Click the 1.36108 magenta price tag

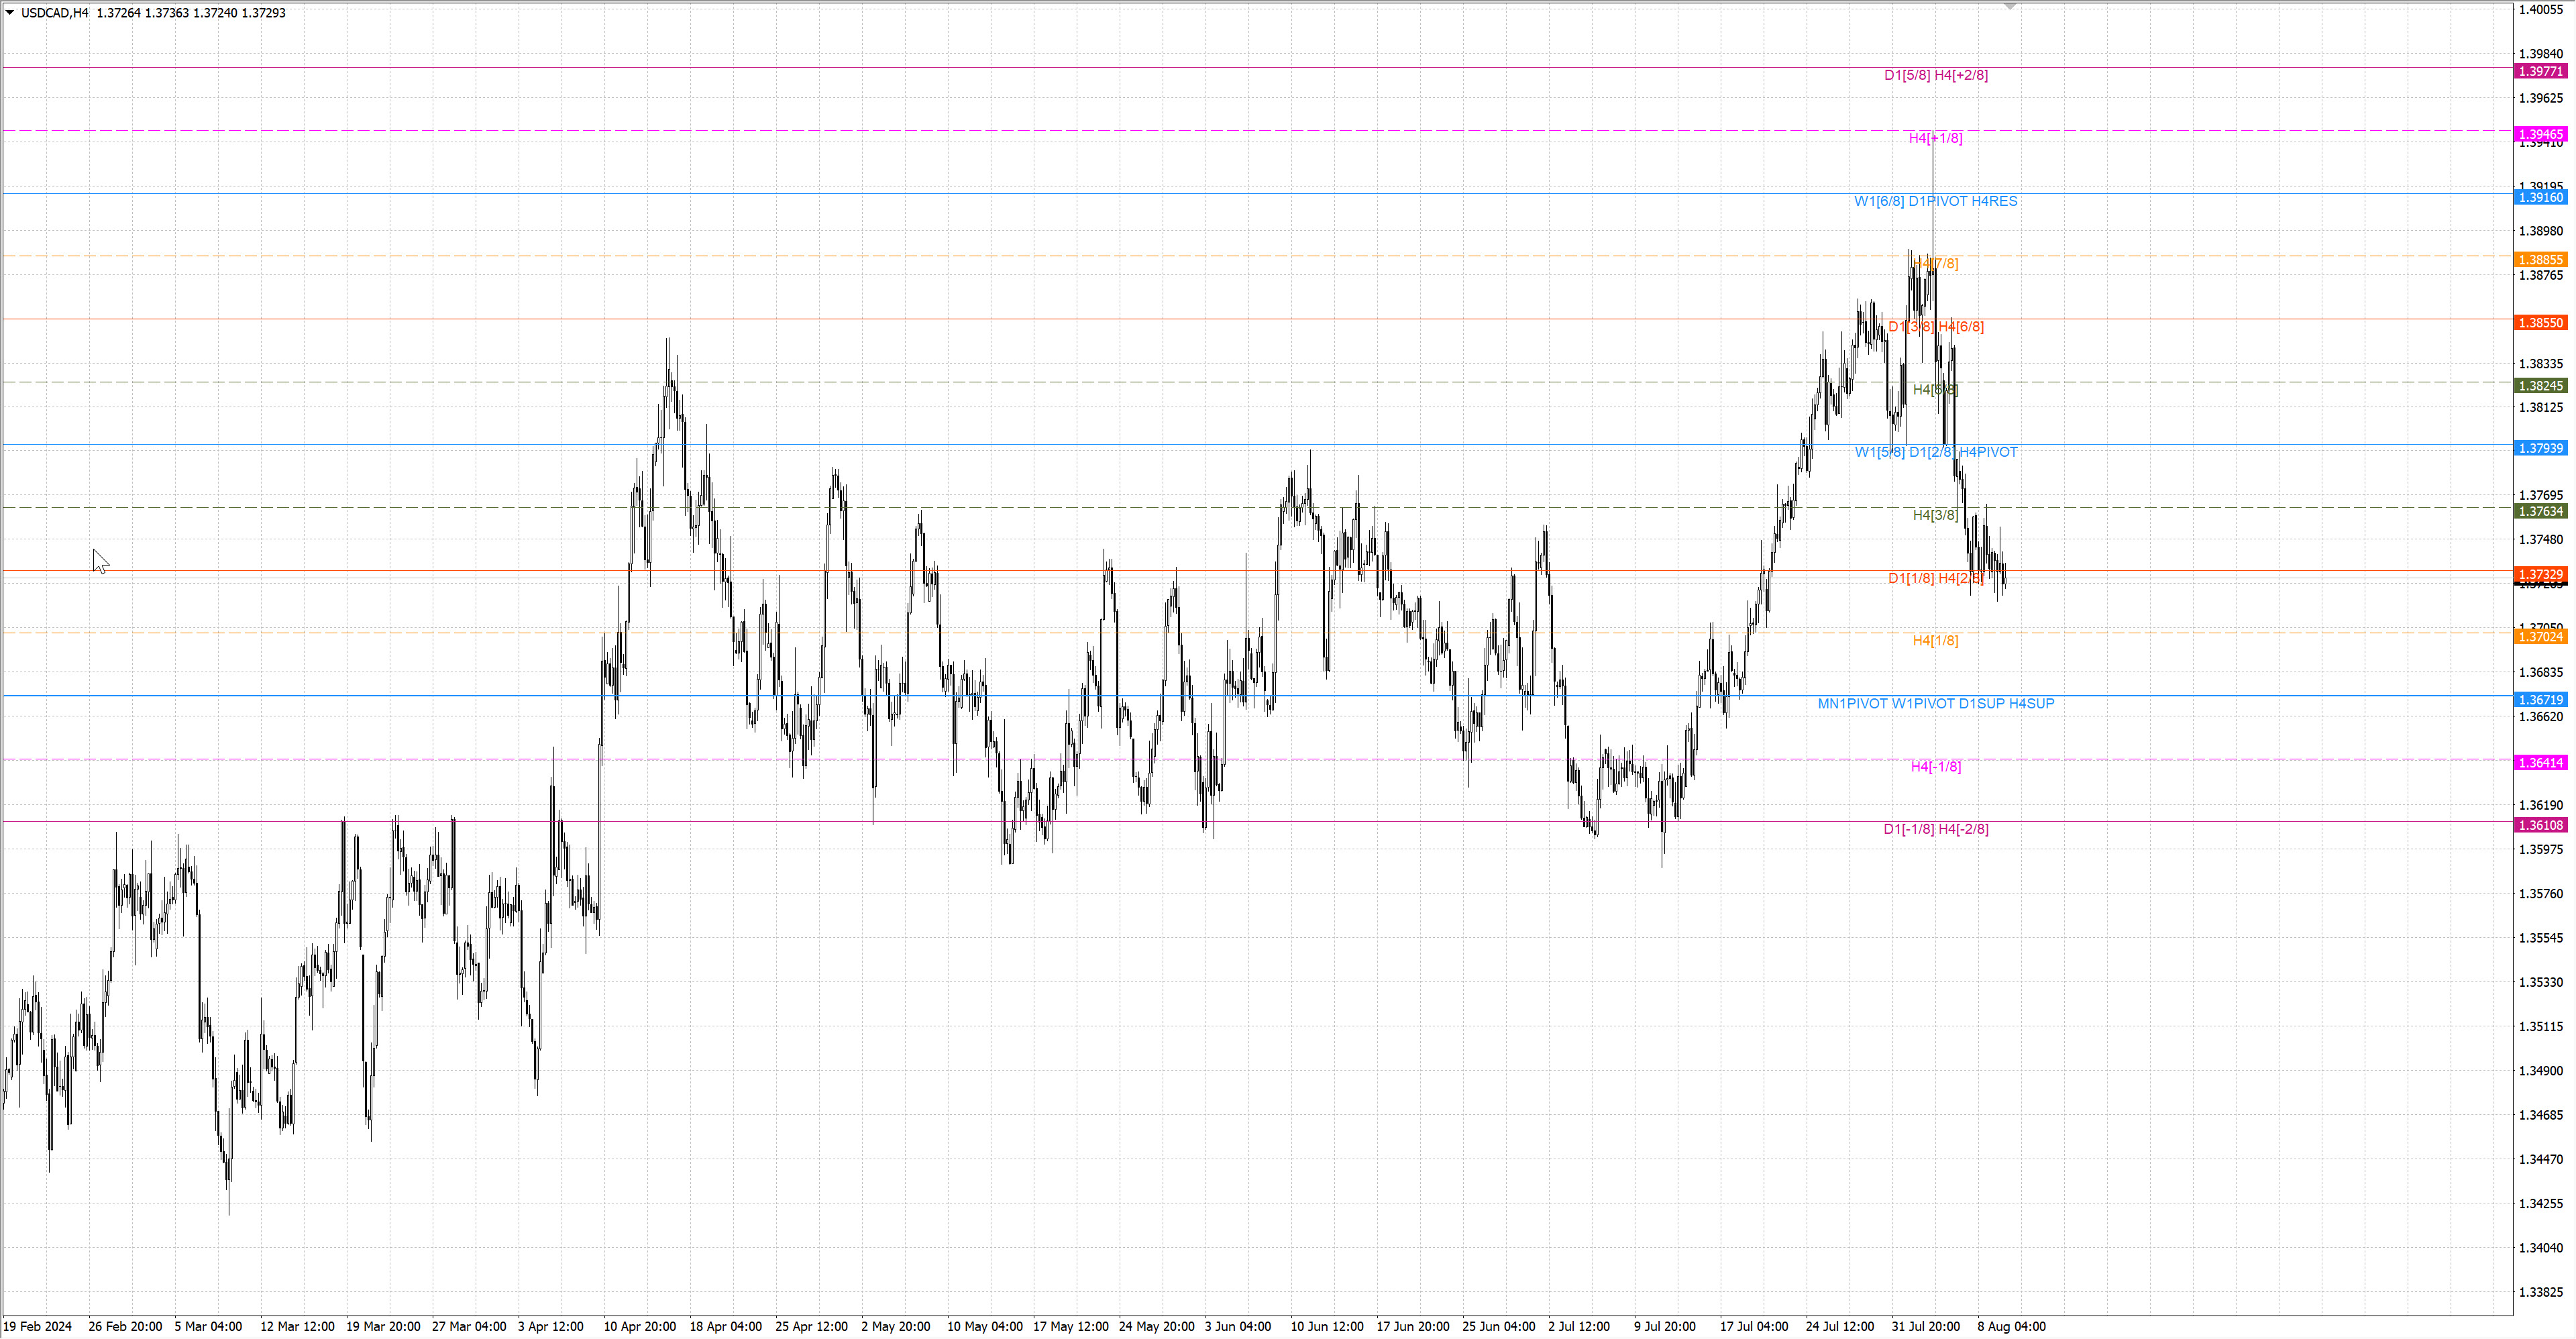coord(2540,826)
